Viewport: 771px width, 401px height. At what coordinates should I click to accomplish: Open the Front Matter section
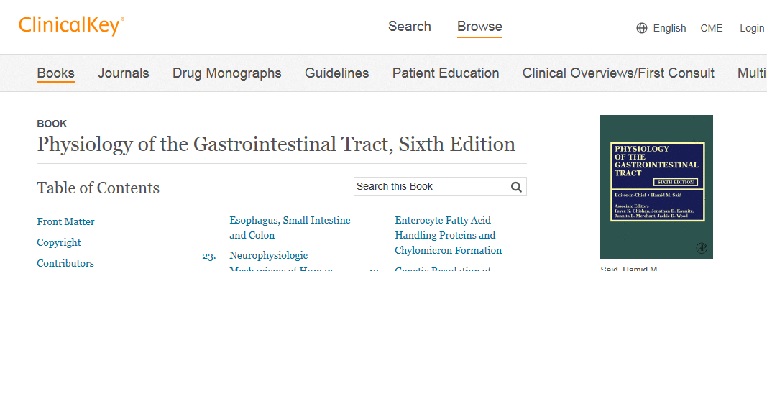(x=66, y=222)
